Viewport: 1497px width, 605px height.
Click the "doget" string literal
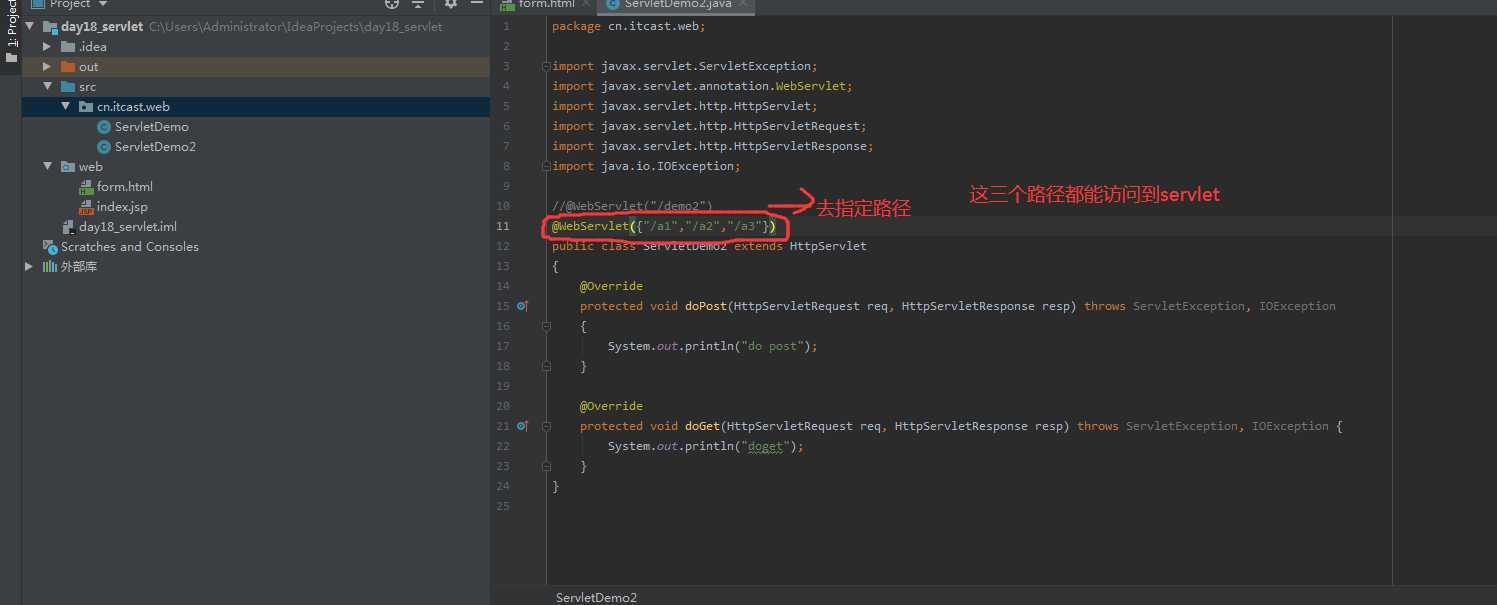(x=765, y=446)
